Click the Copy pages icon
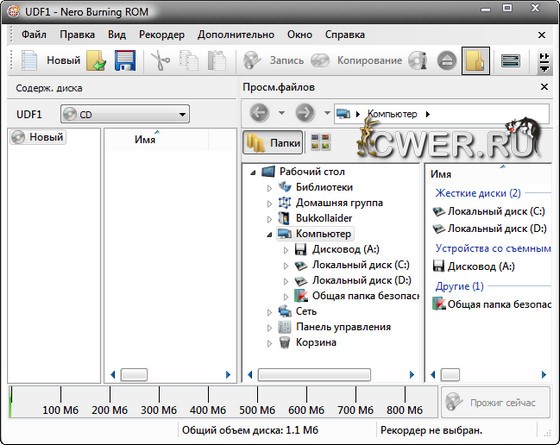The width and height of the screenshot is (560, 445). coord(189,61)
